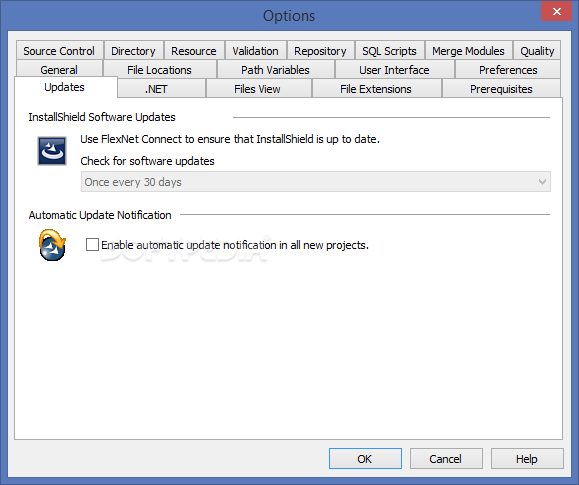Screen dimensions: 579x485
Task: Switch to the Repository tab
Action: [x=320, y=50]
